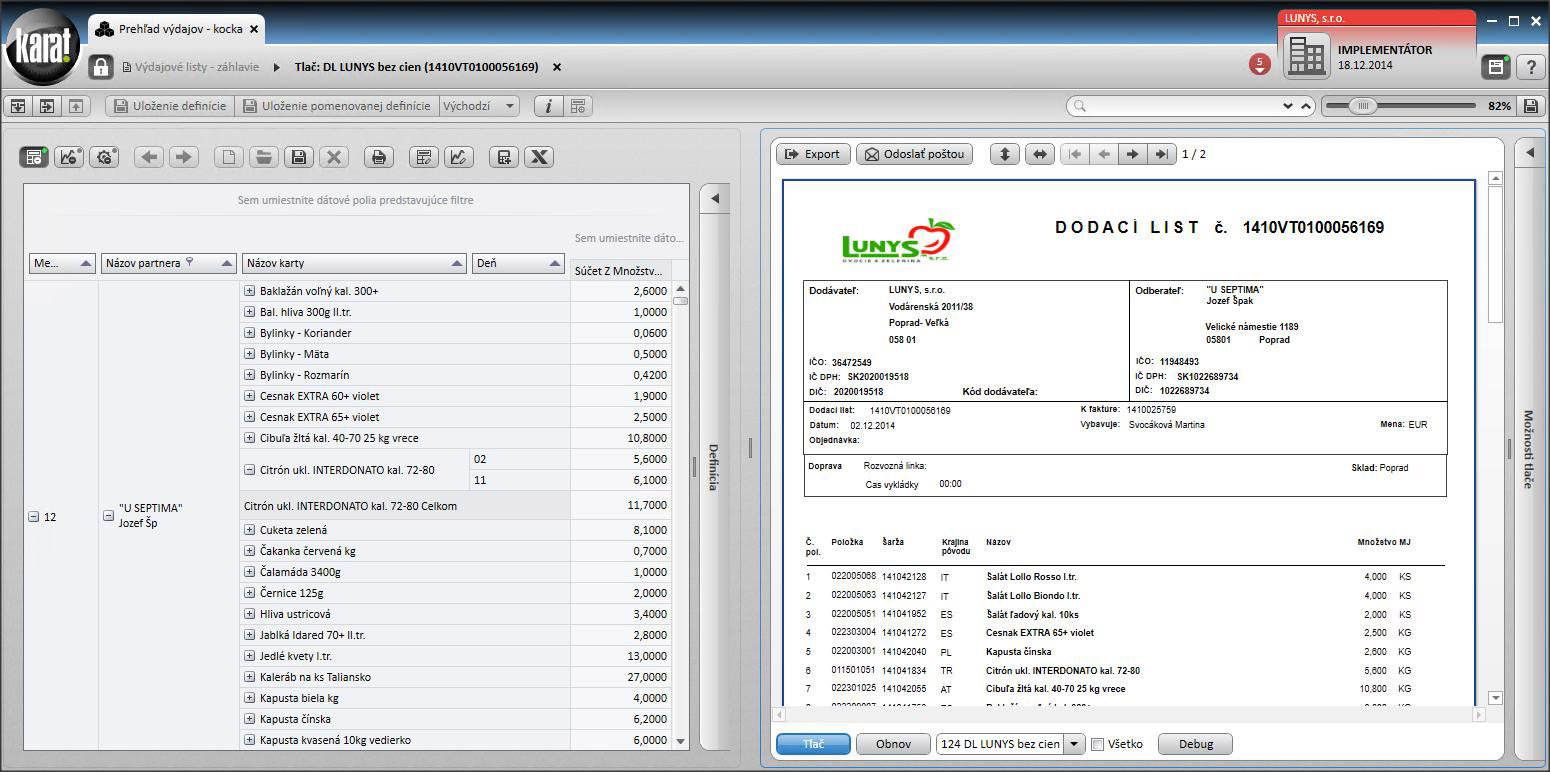
Task: Click Uloženie pomenovanej definície button
Action: 338,106
